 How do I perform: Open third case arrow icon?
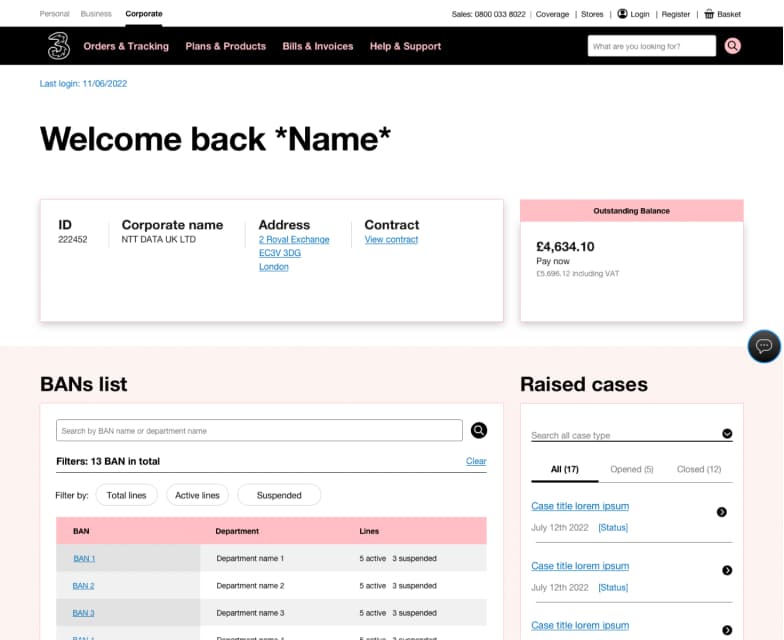coord(727,630)
